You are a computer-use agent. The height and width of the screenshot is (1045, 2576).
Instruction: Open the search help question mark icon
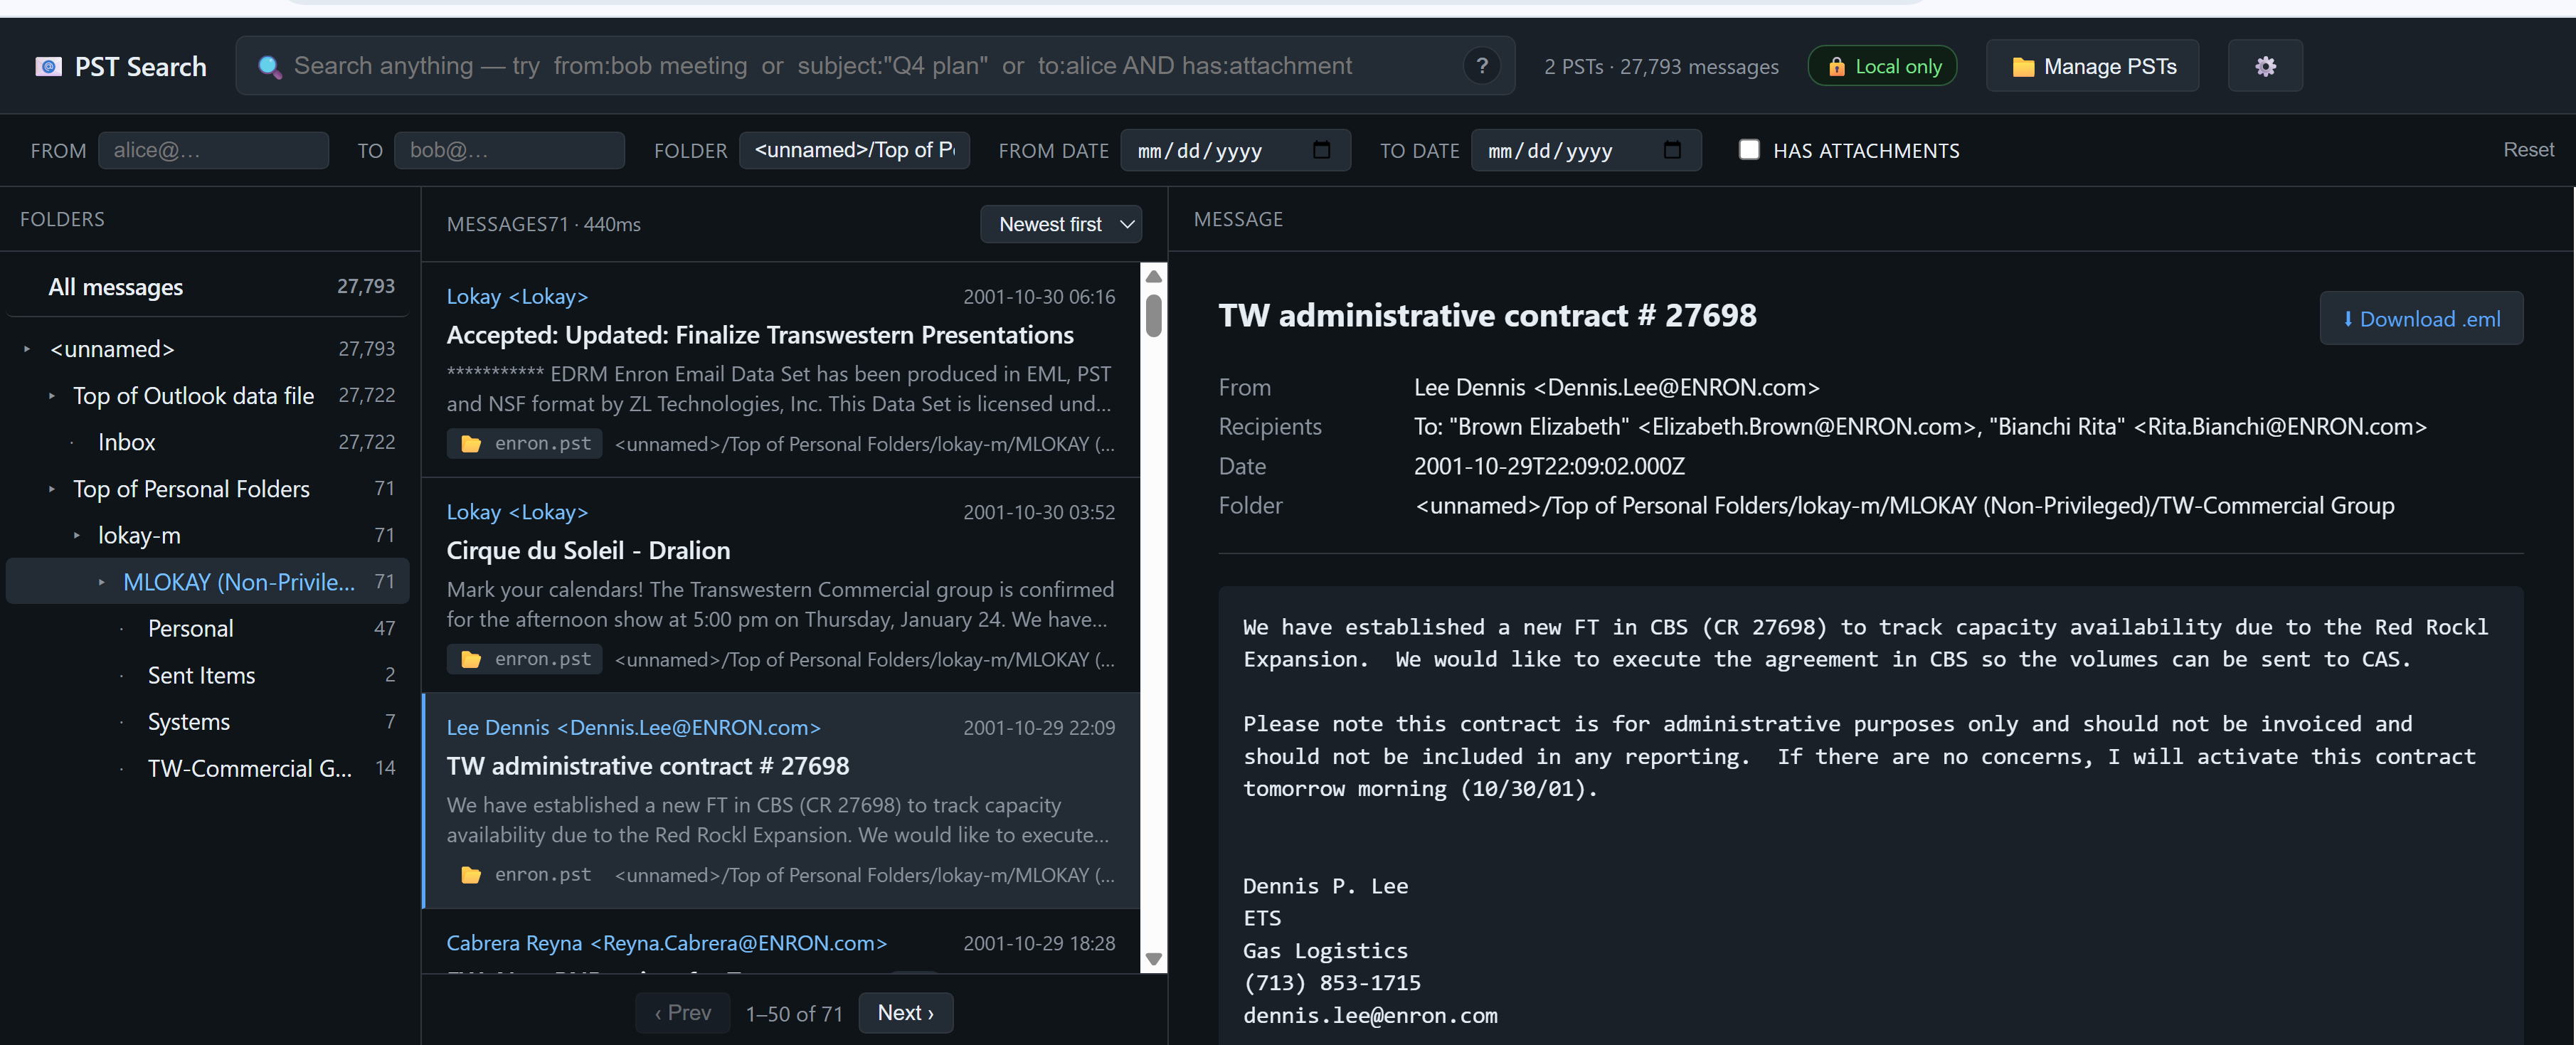point(1481,66)
